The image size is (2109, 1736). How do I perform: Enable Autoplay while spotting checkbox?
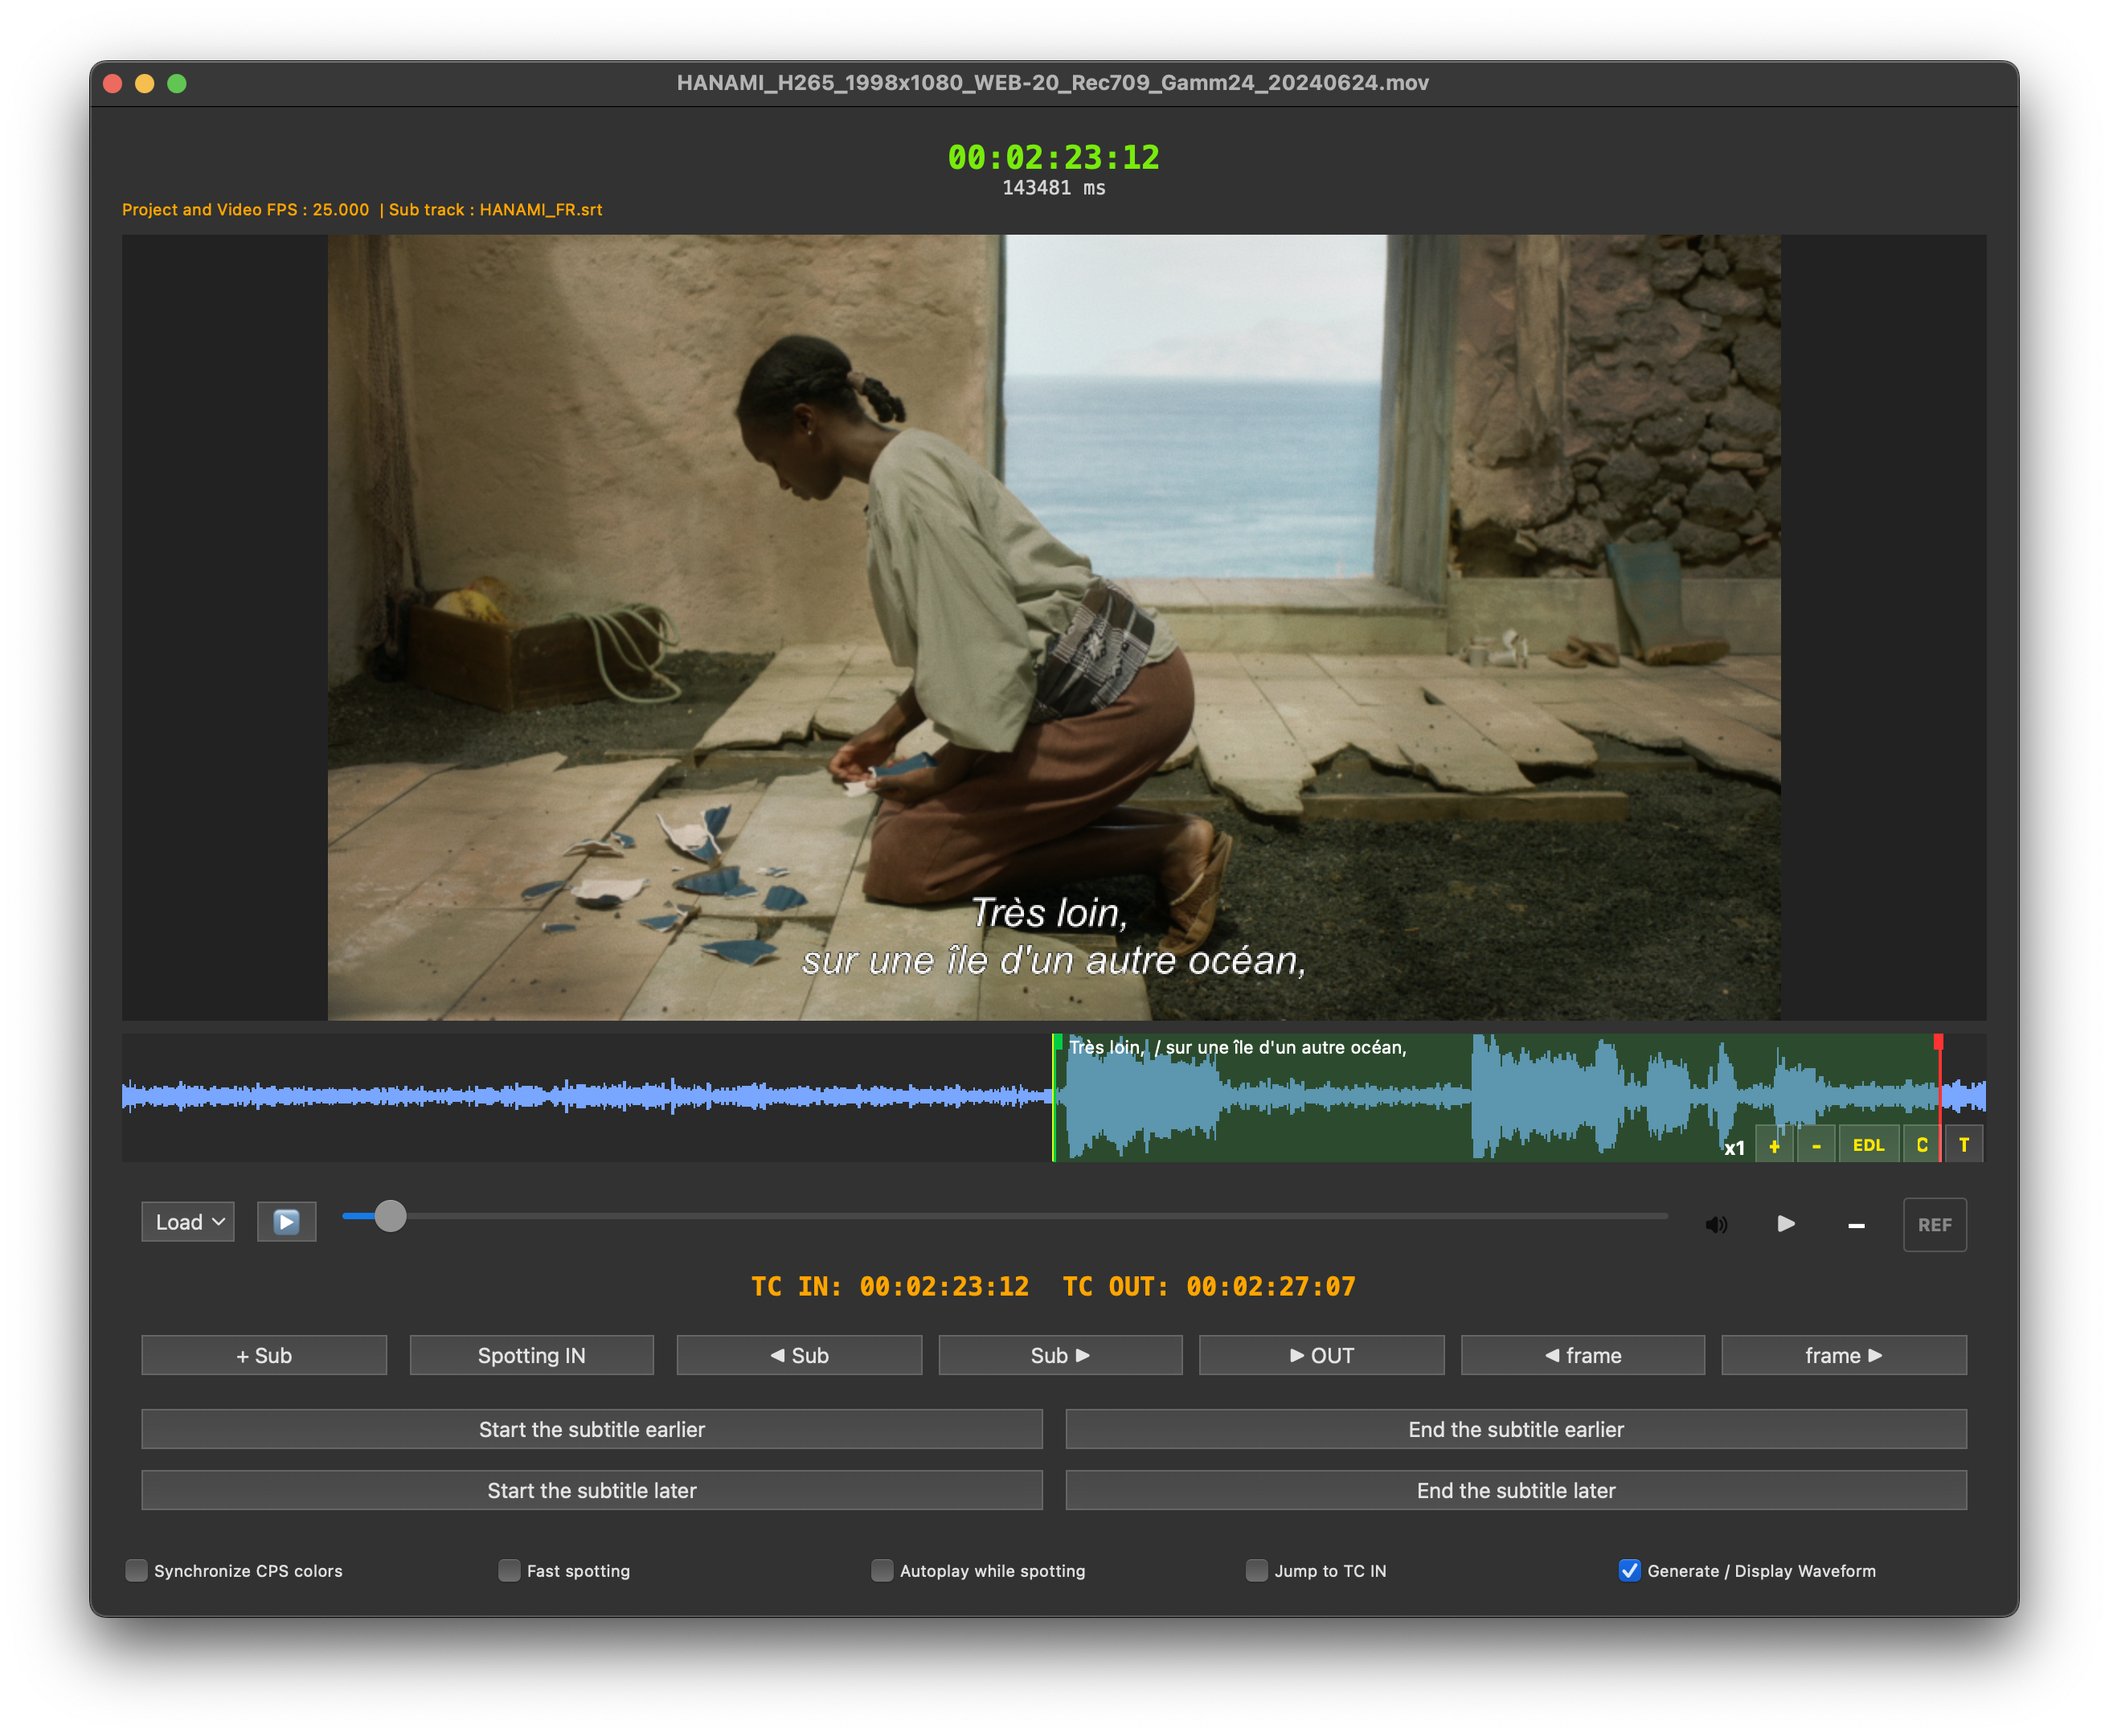tap(882, 1571)
